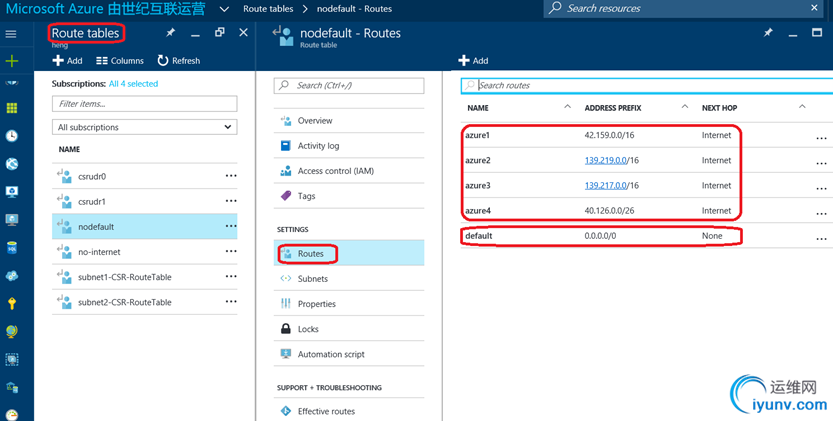Open more options for subnet2-CSR-RouteTable
This screenshot has height=421, width=833.
point(231,301)
